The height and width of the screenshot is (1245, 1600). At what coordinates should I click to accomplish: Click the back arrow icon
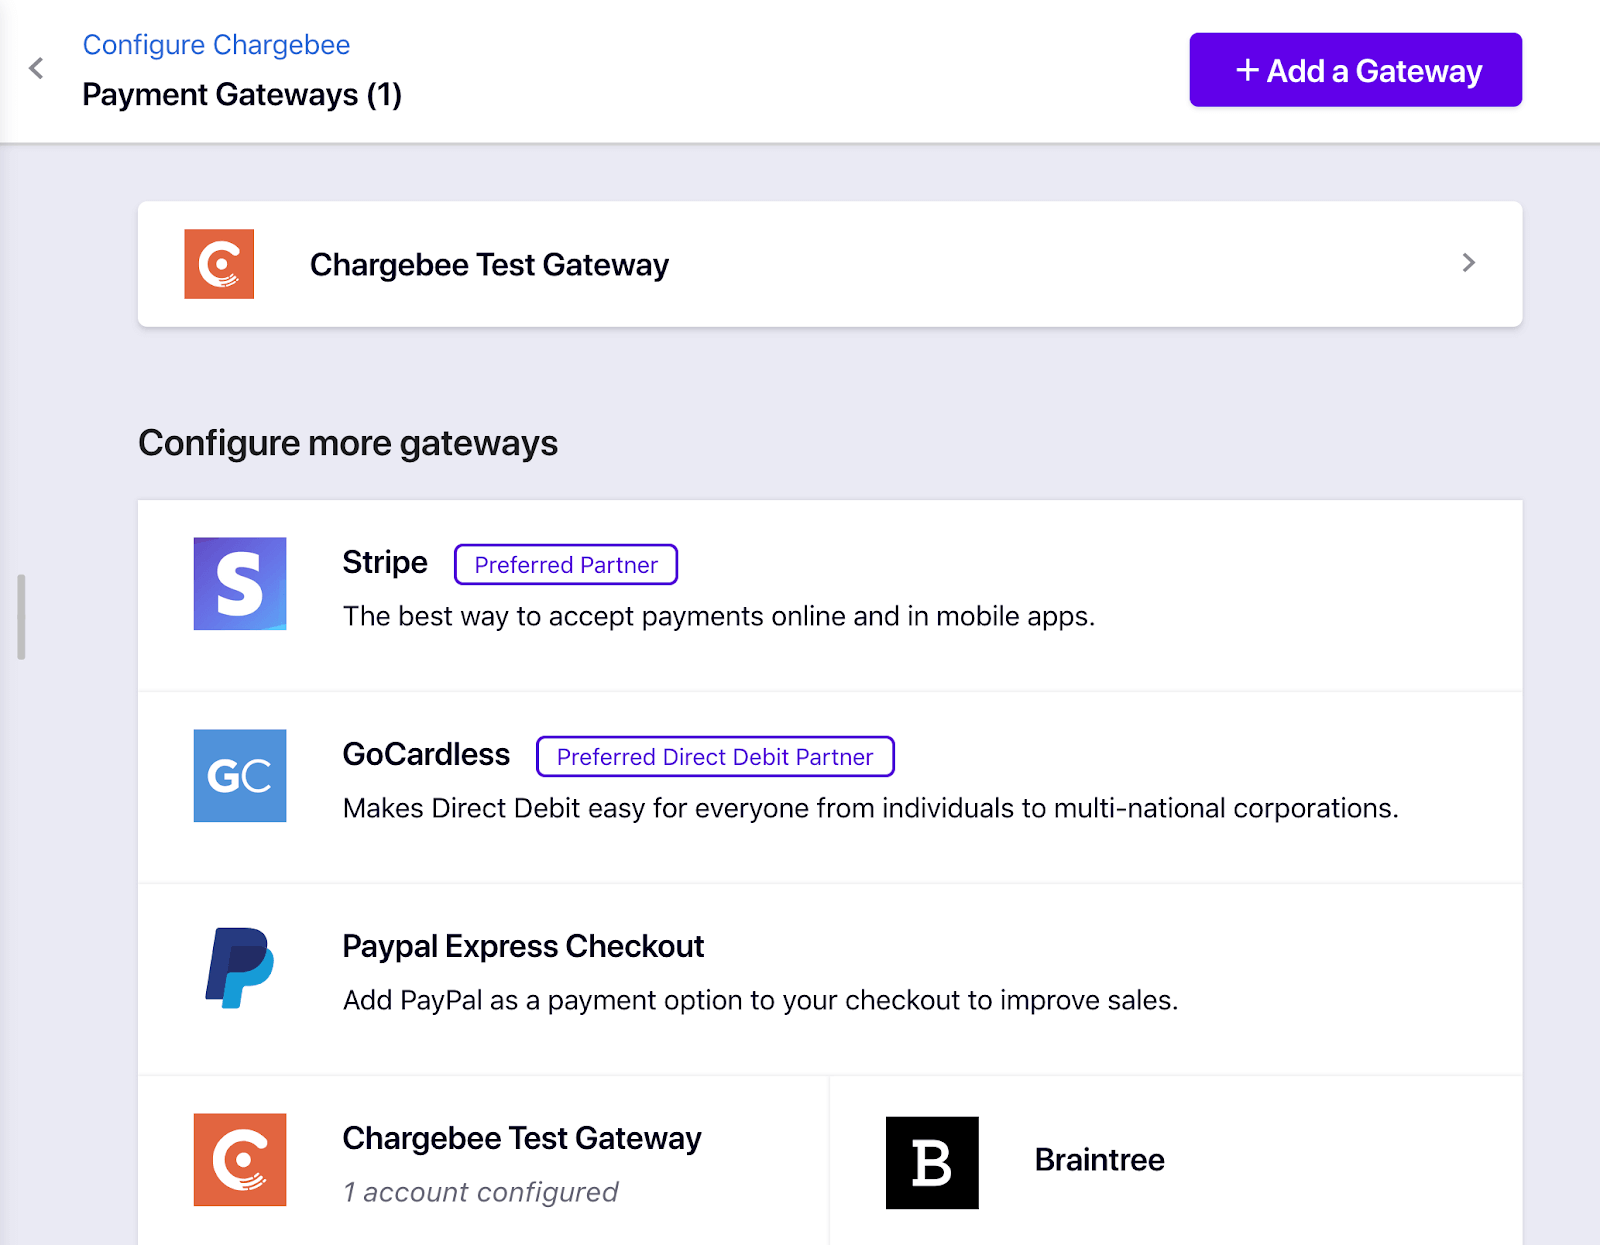pos(35,68)
